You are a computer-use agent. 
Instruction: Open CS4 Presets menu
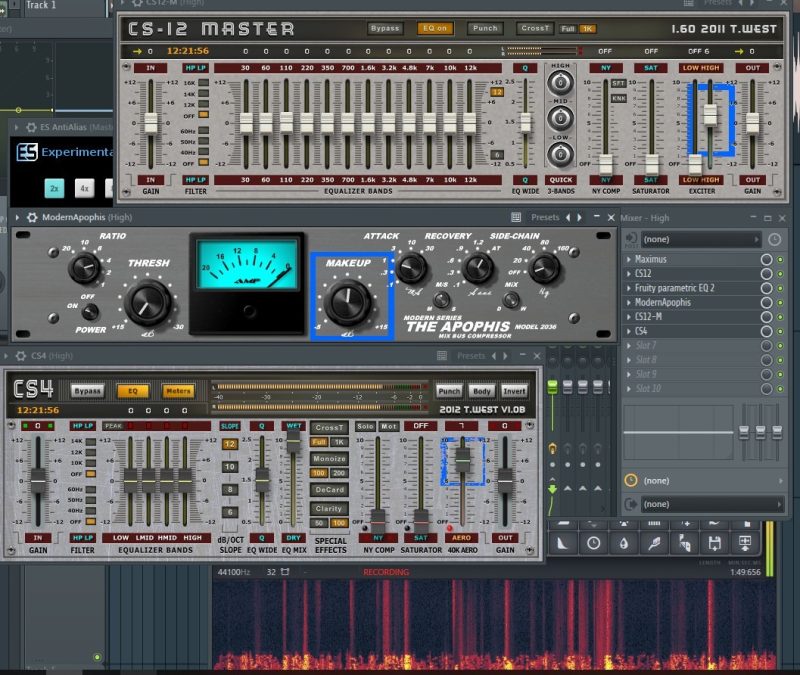pos(471,356)
